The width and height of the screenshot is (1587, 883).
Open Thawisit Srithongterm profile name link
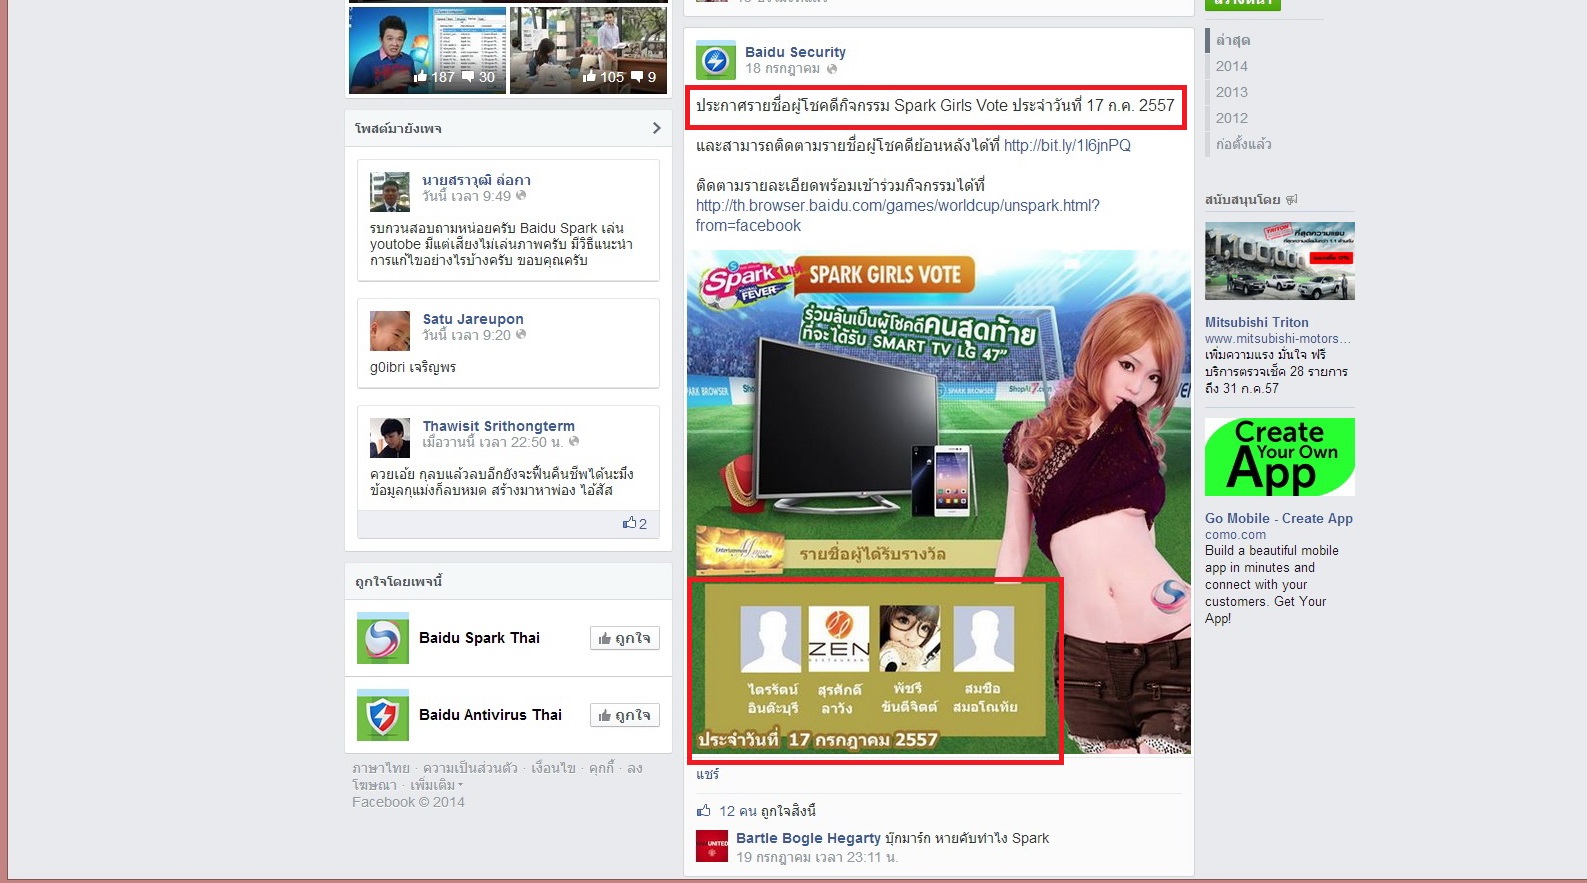pos(498,426)
